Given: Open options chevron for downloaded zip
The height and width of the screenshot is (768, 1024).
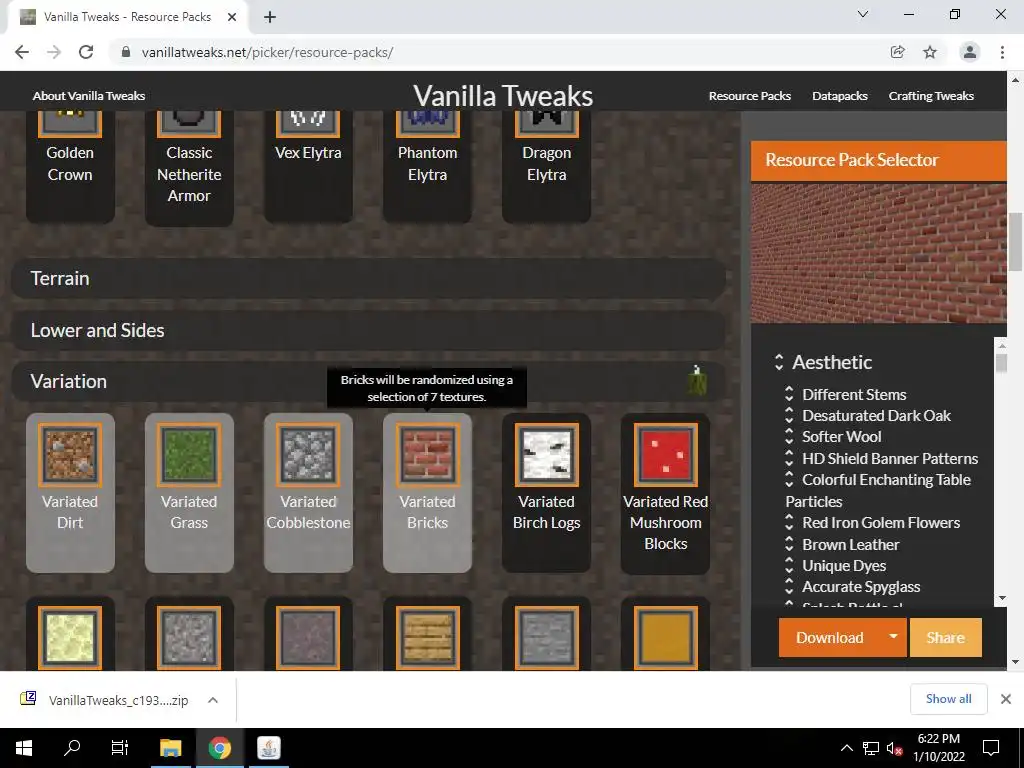Looking at the screenshot, I should [x=213, y=700].
